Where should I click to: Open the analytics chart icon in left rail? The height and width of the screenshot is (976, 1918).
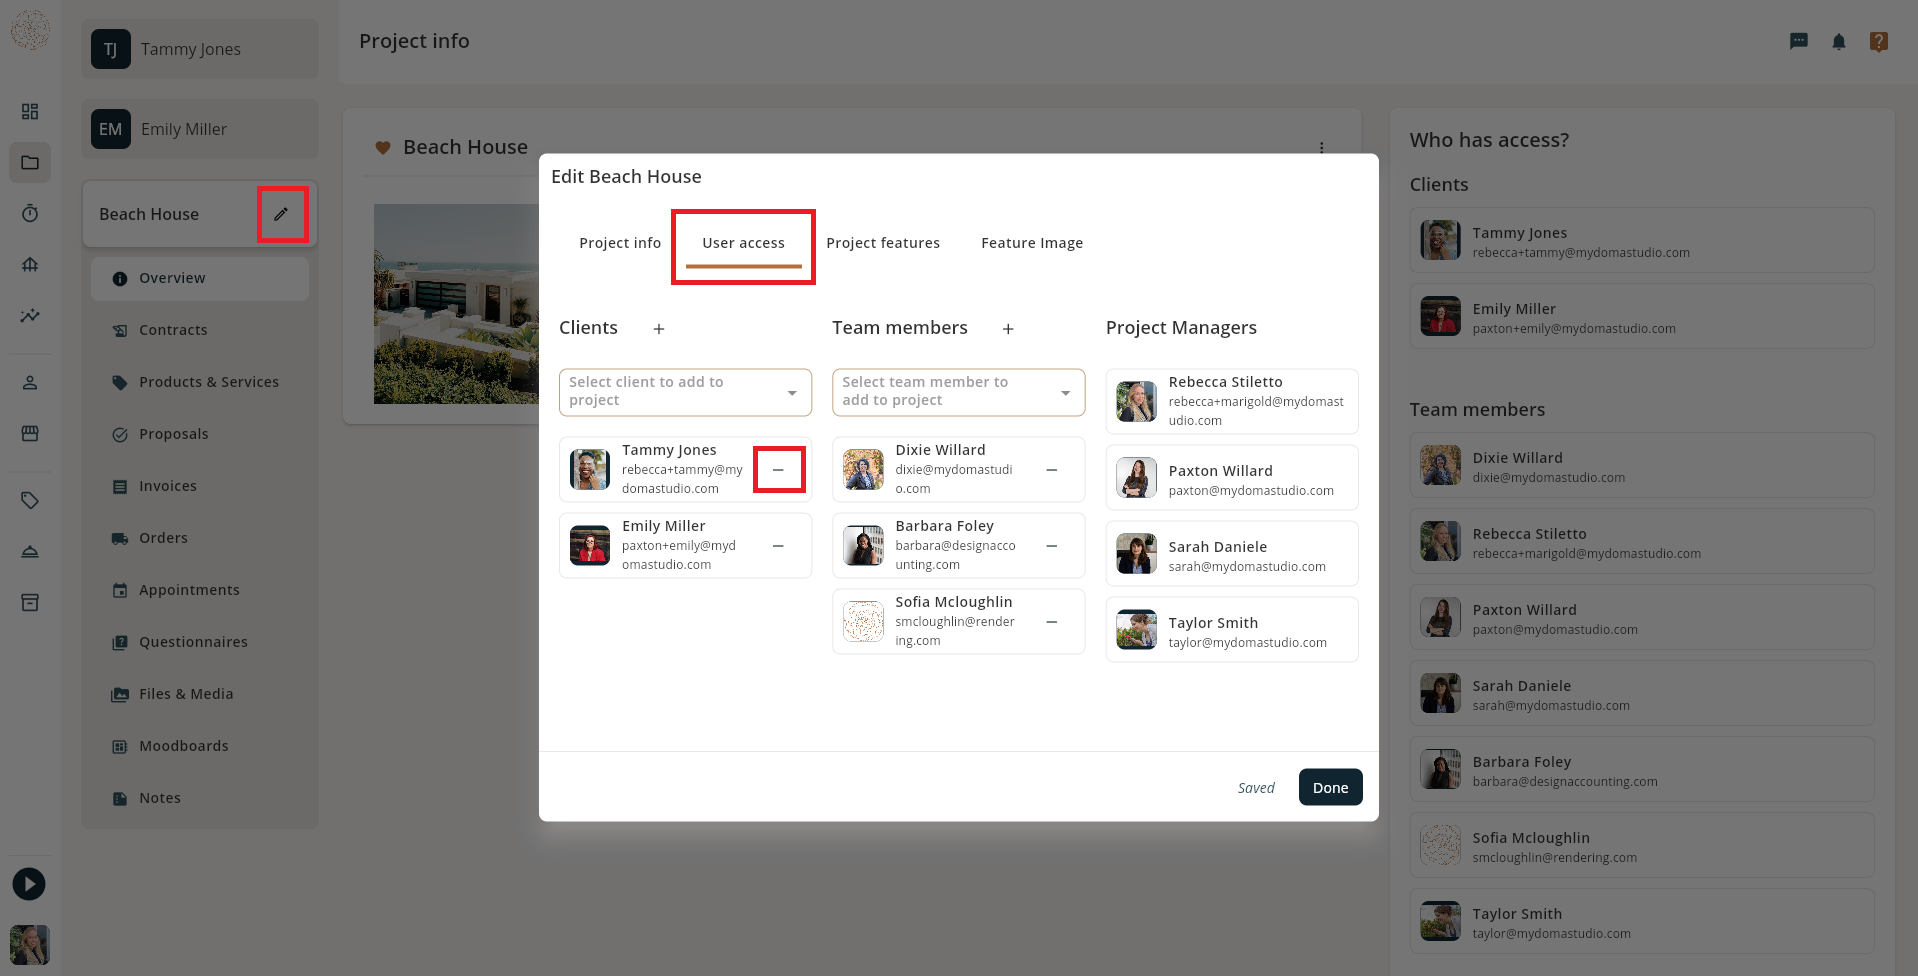tap(30, 315)
